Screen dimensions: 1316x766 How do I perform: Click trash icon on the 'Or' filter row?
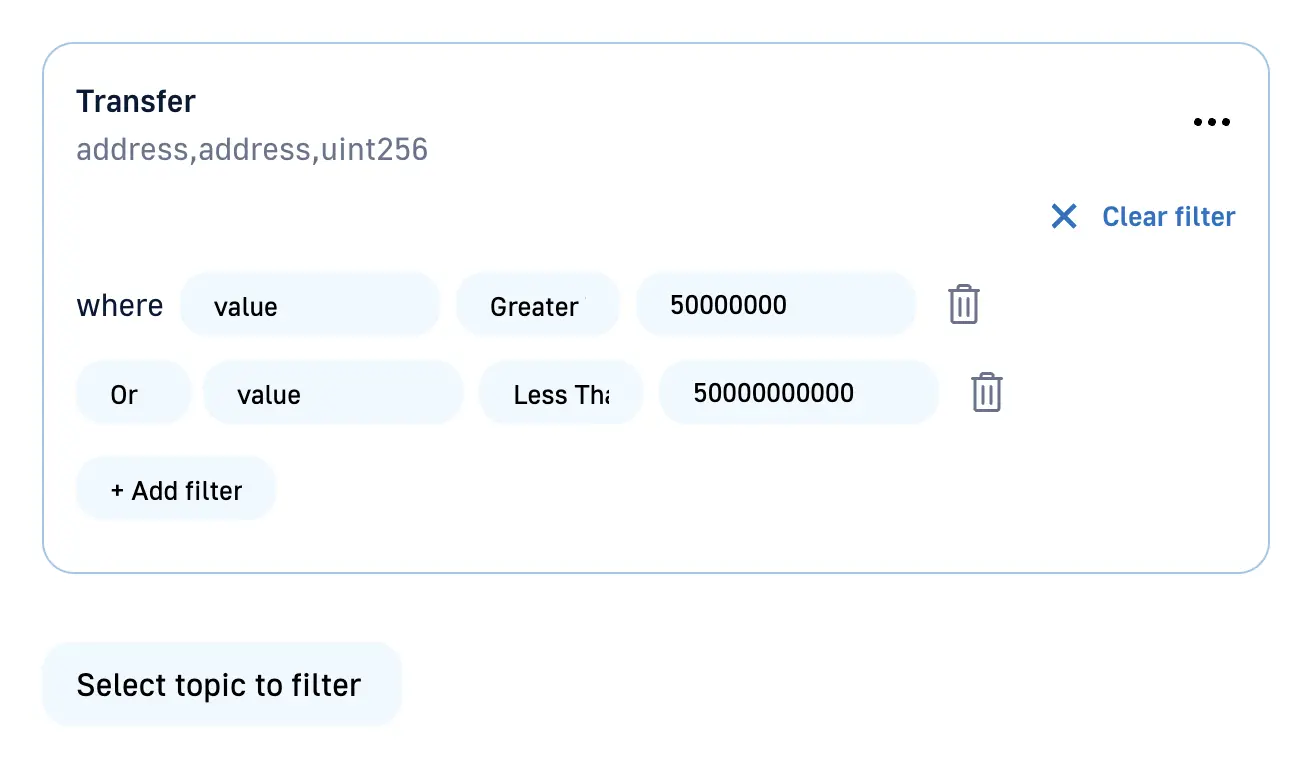pyautogui.click(x=986, y=393)
